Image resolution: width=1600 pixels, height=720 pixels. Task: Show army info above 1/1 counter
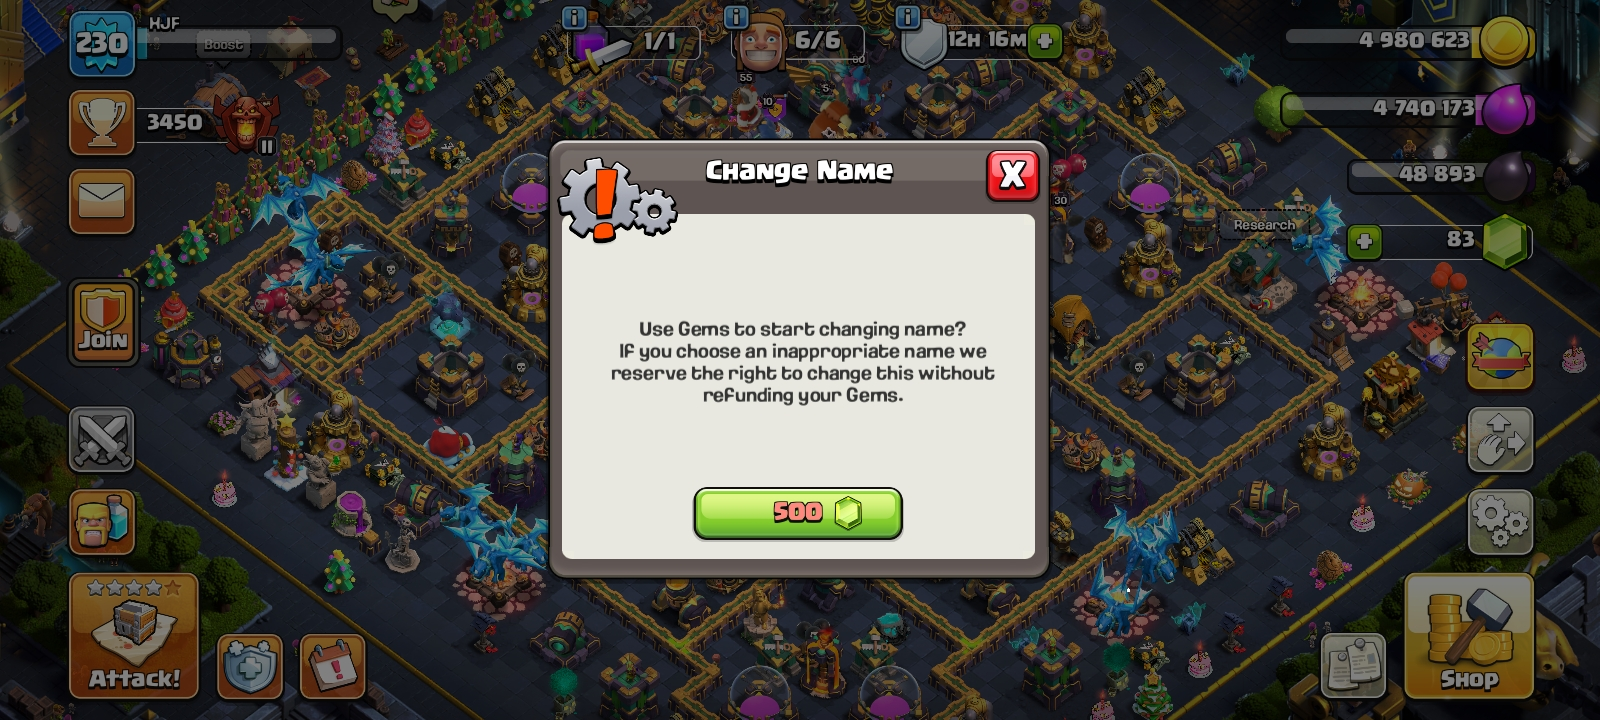[x=574, y=17]
